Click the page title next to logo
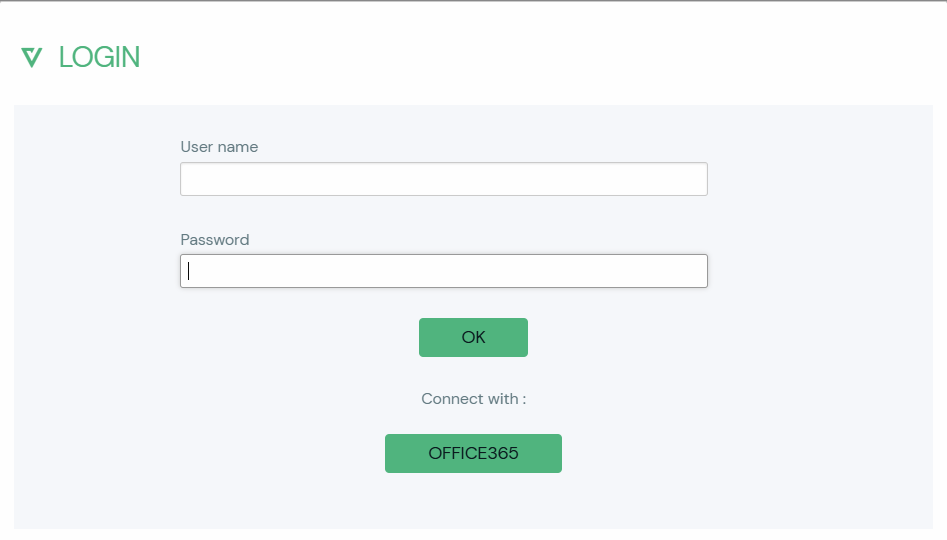This screenshot has width=947, height=540. (99, 57)
